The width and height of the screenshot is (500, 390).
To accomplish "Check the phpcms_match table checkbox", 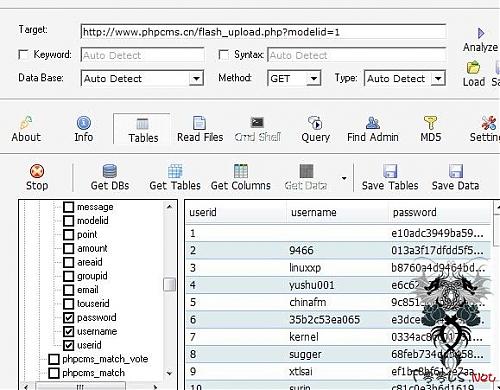I will coord(54,373).
